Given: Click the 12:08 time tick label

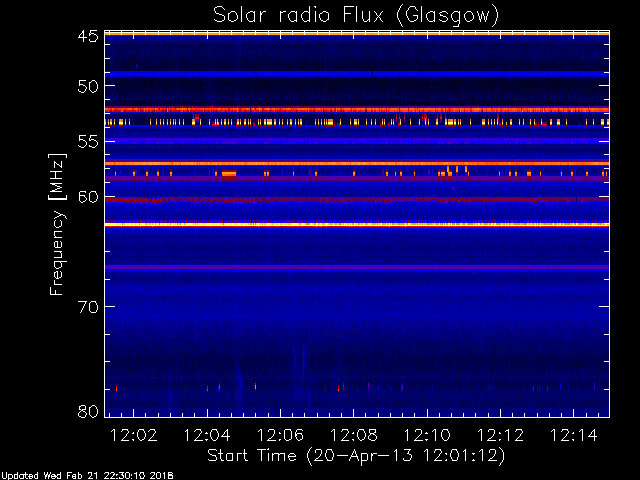Looking at the screenshot, I should (353, 435).
